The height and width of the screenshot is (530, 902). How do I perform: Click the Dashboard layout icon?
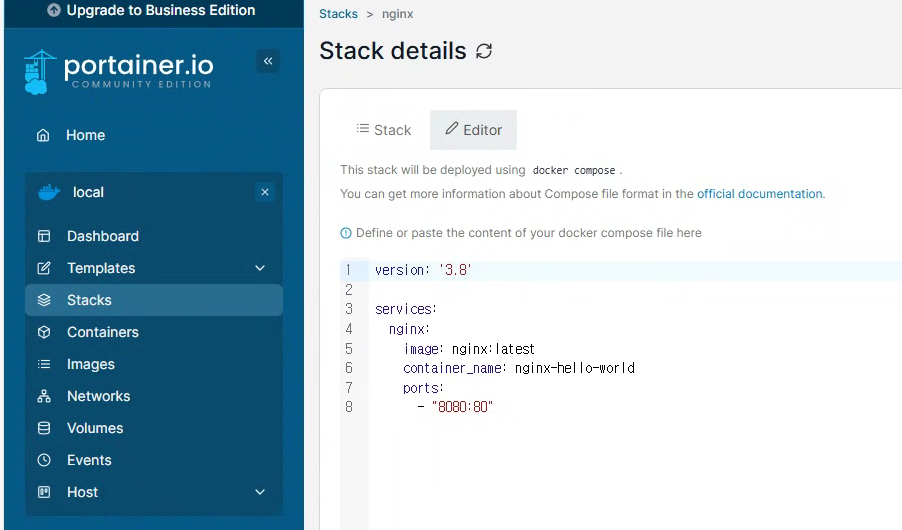coord(44,236)
